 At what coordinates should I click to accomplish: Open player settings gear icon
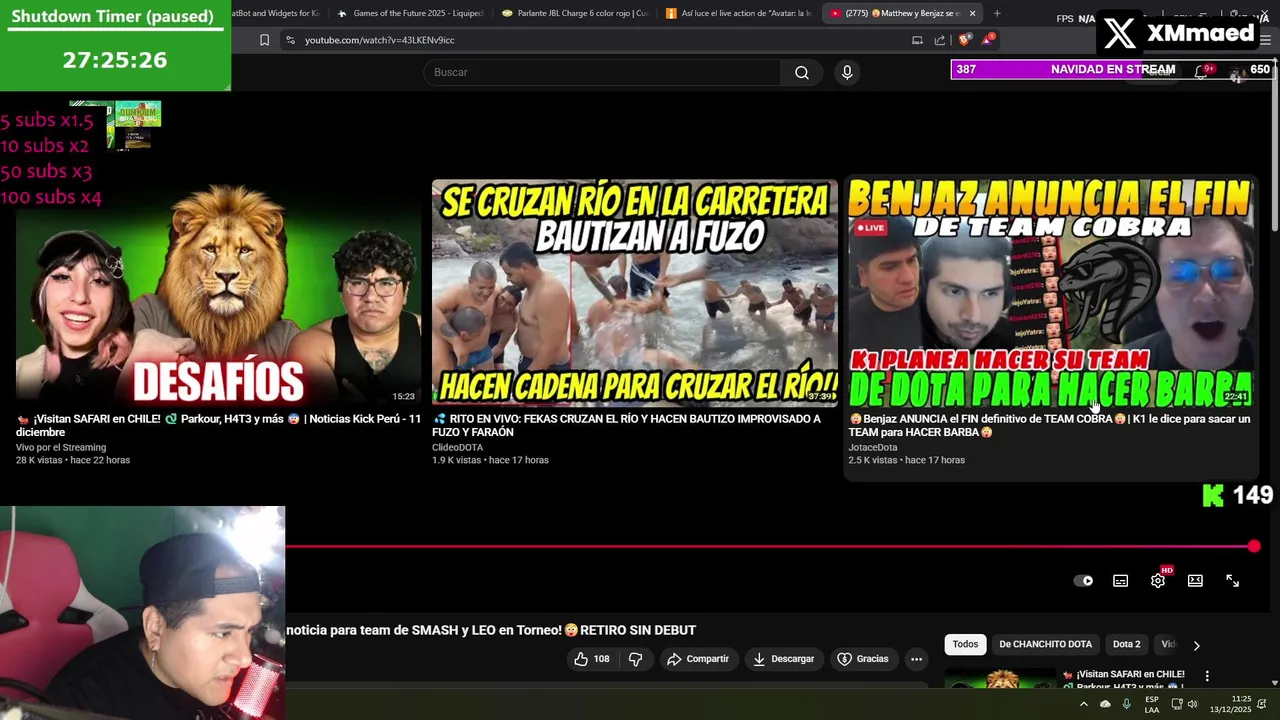[1158, 580]
